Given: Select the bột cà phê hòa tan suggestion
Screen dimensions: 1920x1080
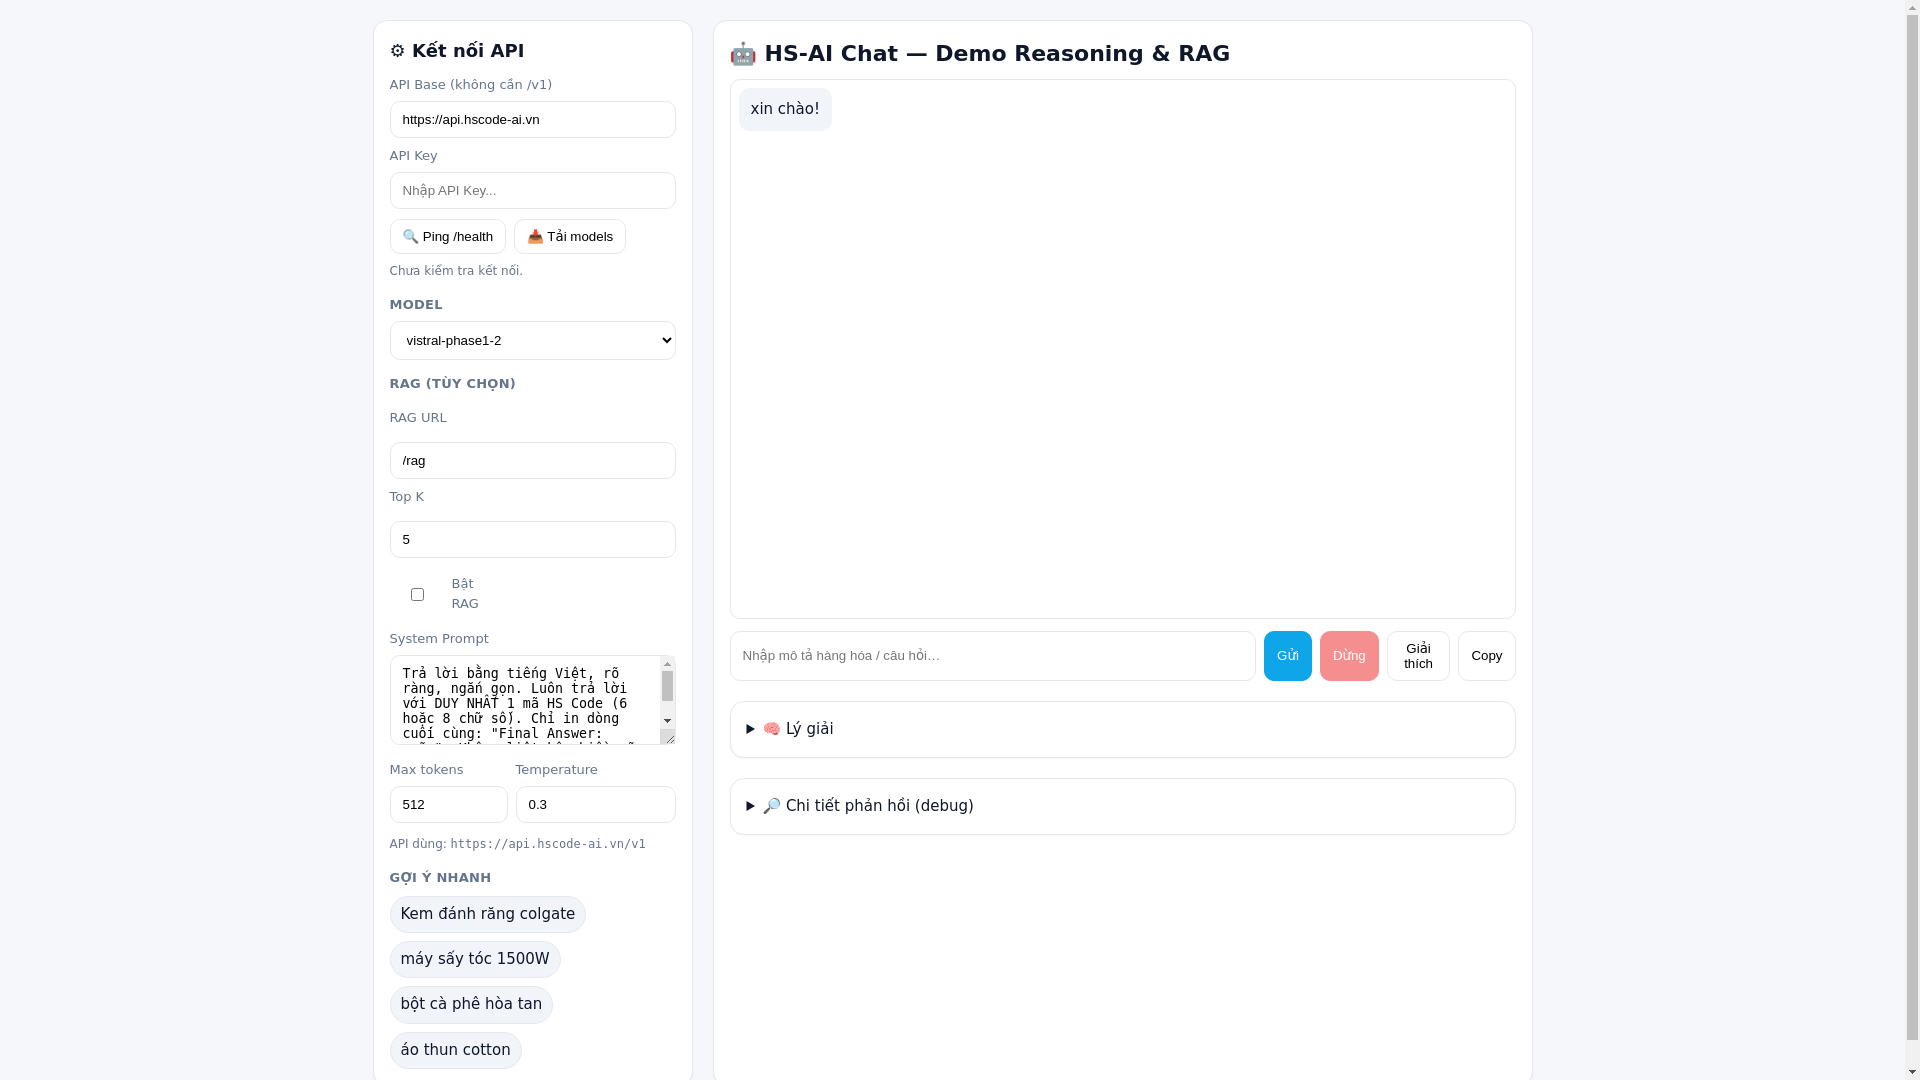Looking at the screenshot, I should point(471,1005).
